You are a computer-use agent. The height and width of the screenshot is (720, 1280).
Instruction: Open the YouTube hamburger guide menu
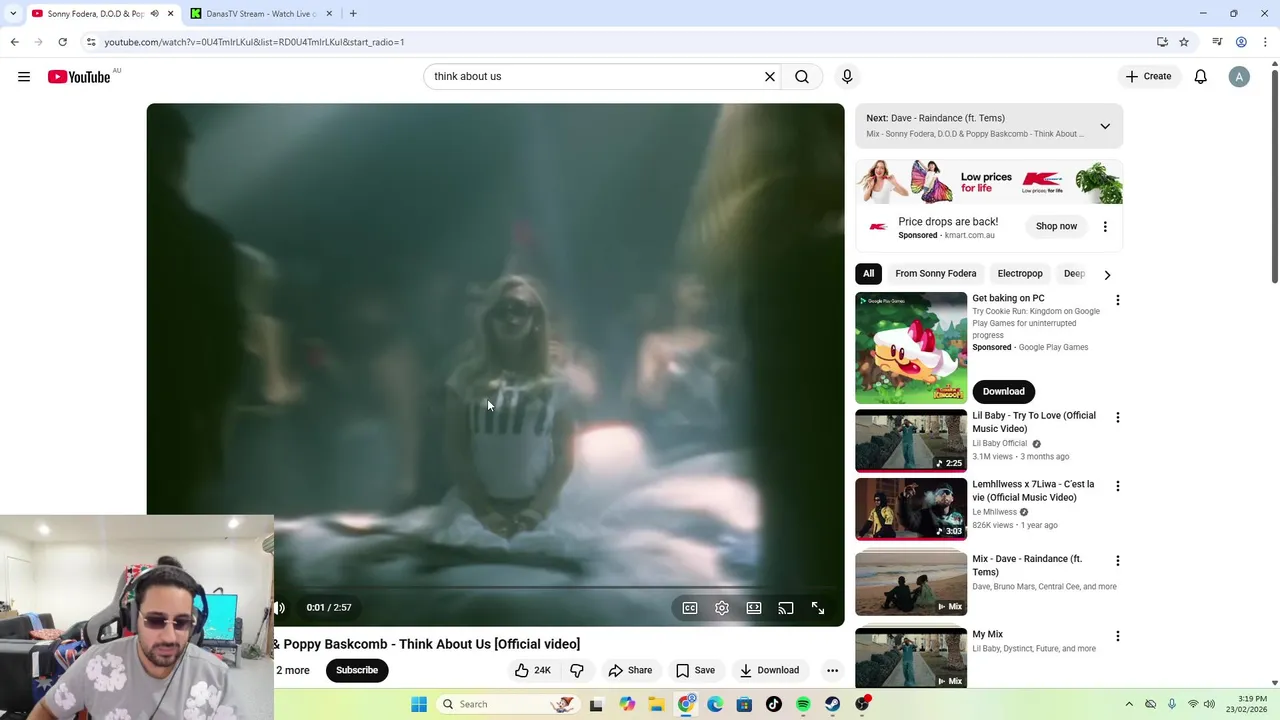24,77
